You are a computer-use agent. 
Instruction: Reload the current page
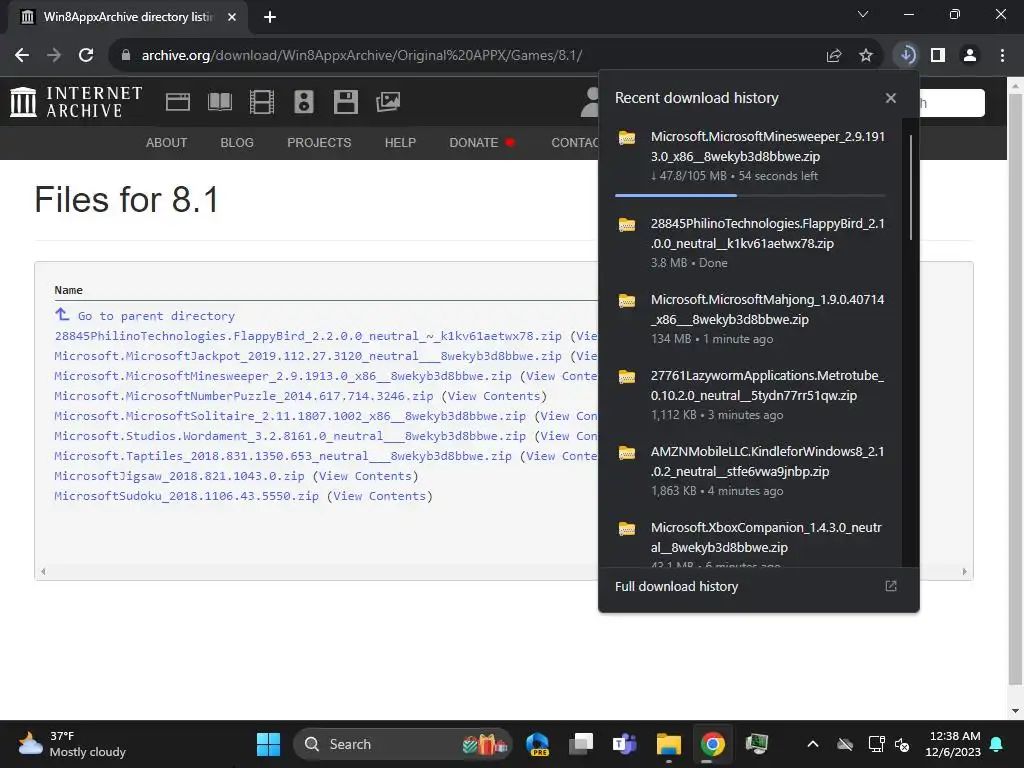coord(86,56)
